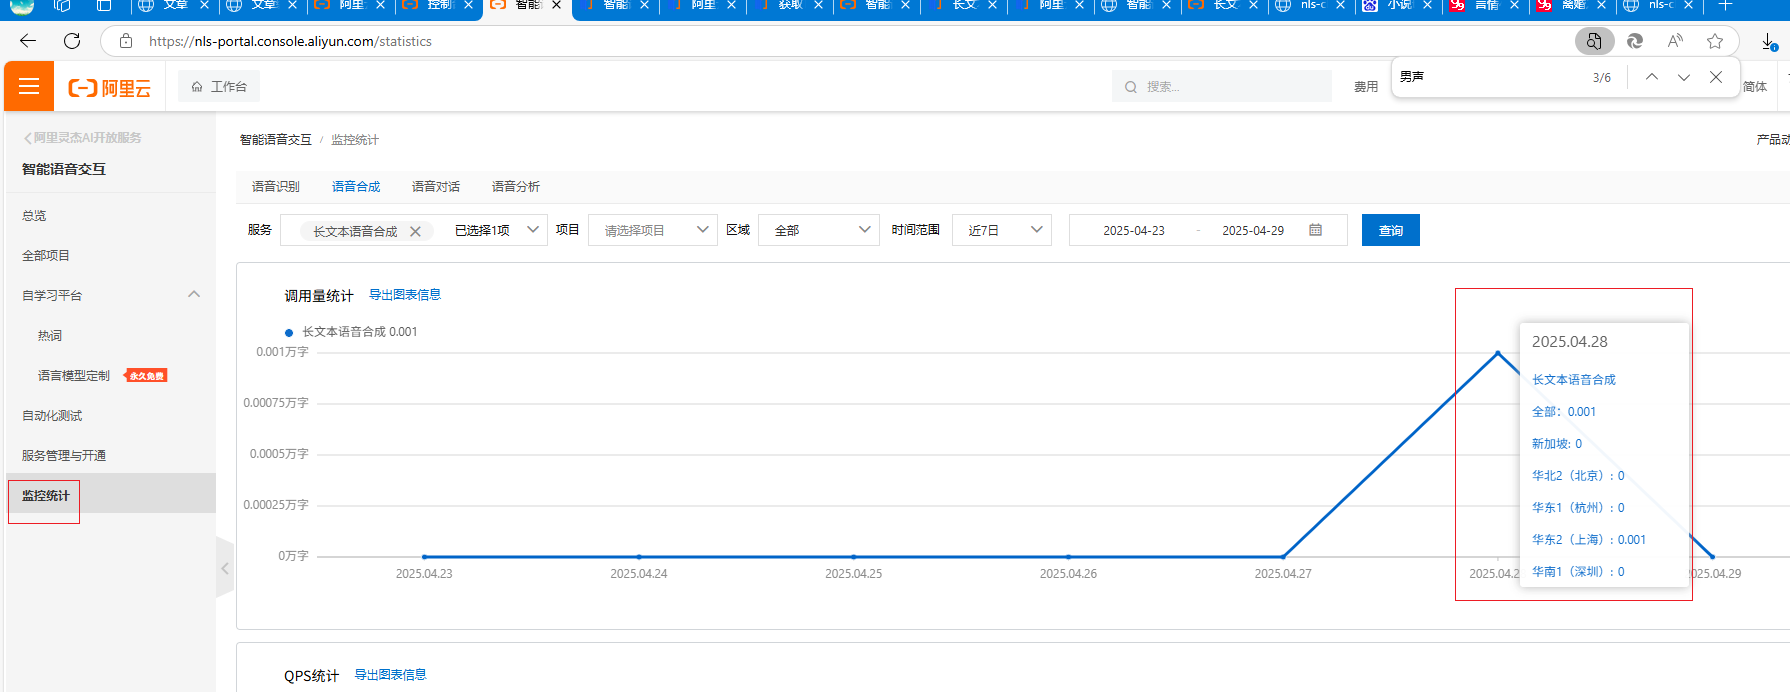Bookmark page with the star icon

[x=1715, y=41]
